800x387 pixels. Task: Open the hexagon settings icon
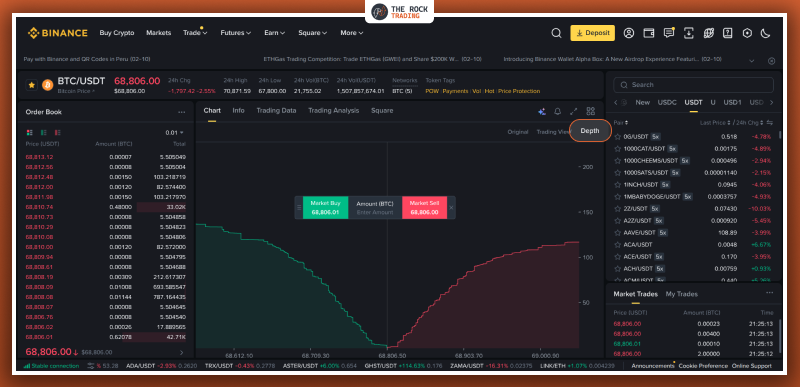(747, 33)
